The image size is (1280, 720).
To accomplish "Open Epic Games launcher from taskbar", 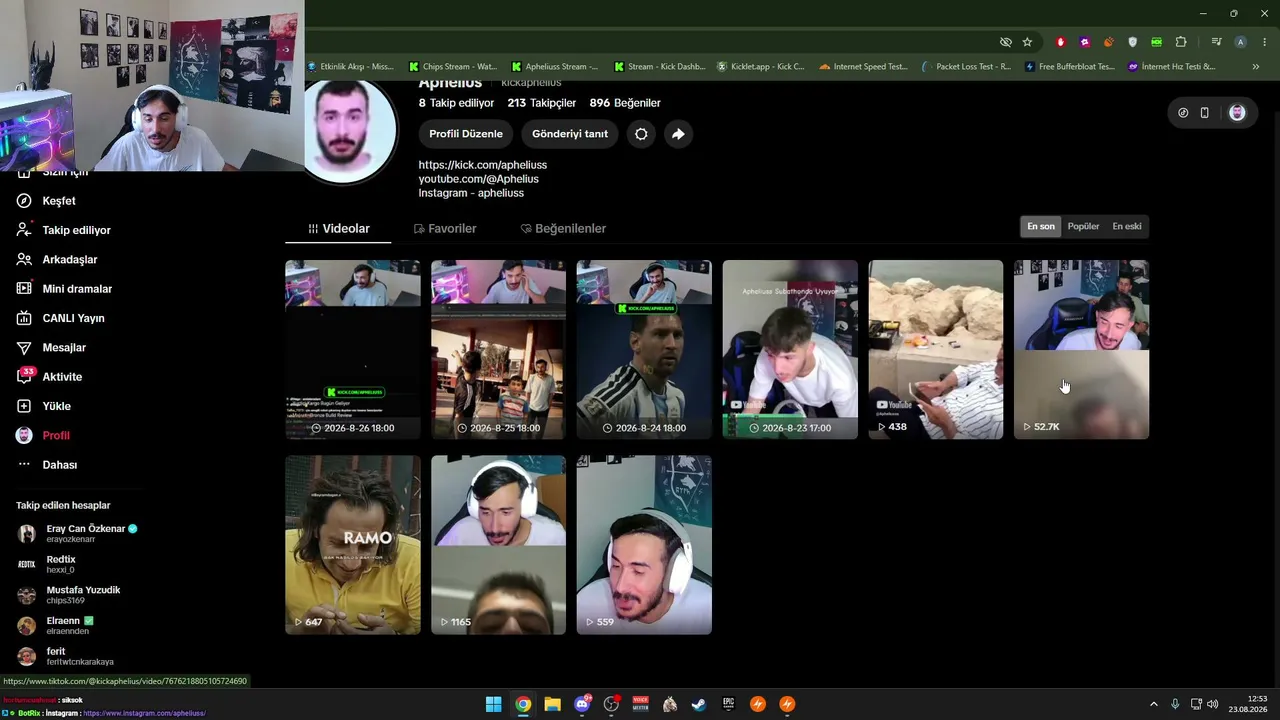I will tap(729, 704).
